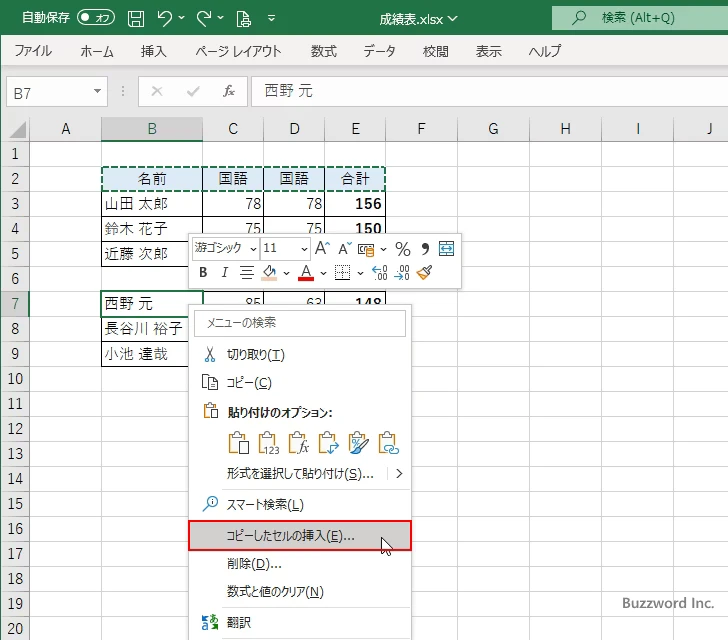Screen dimensions: 728x640
Task: Click the new document icon in quick access
Action: click(243, 19)
